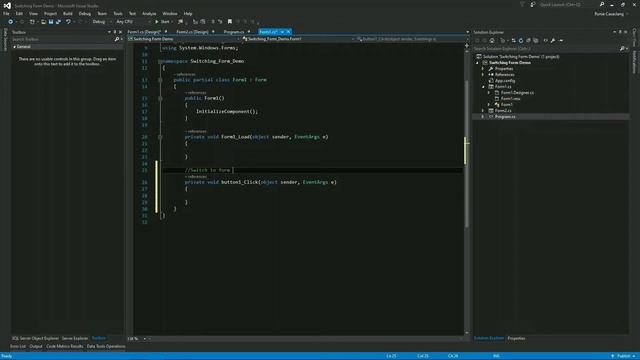Close the active Form1.cs tab

point(288,32)
